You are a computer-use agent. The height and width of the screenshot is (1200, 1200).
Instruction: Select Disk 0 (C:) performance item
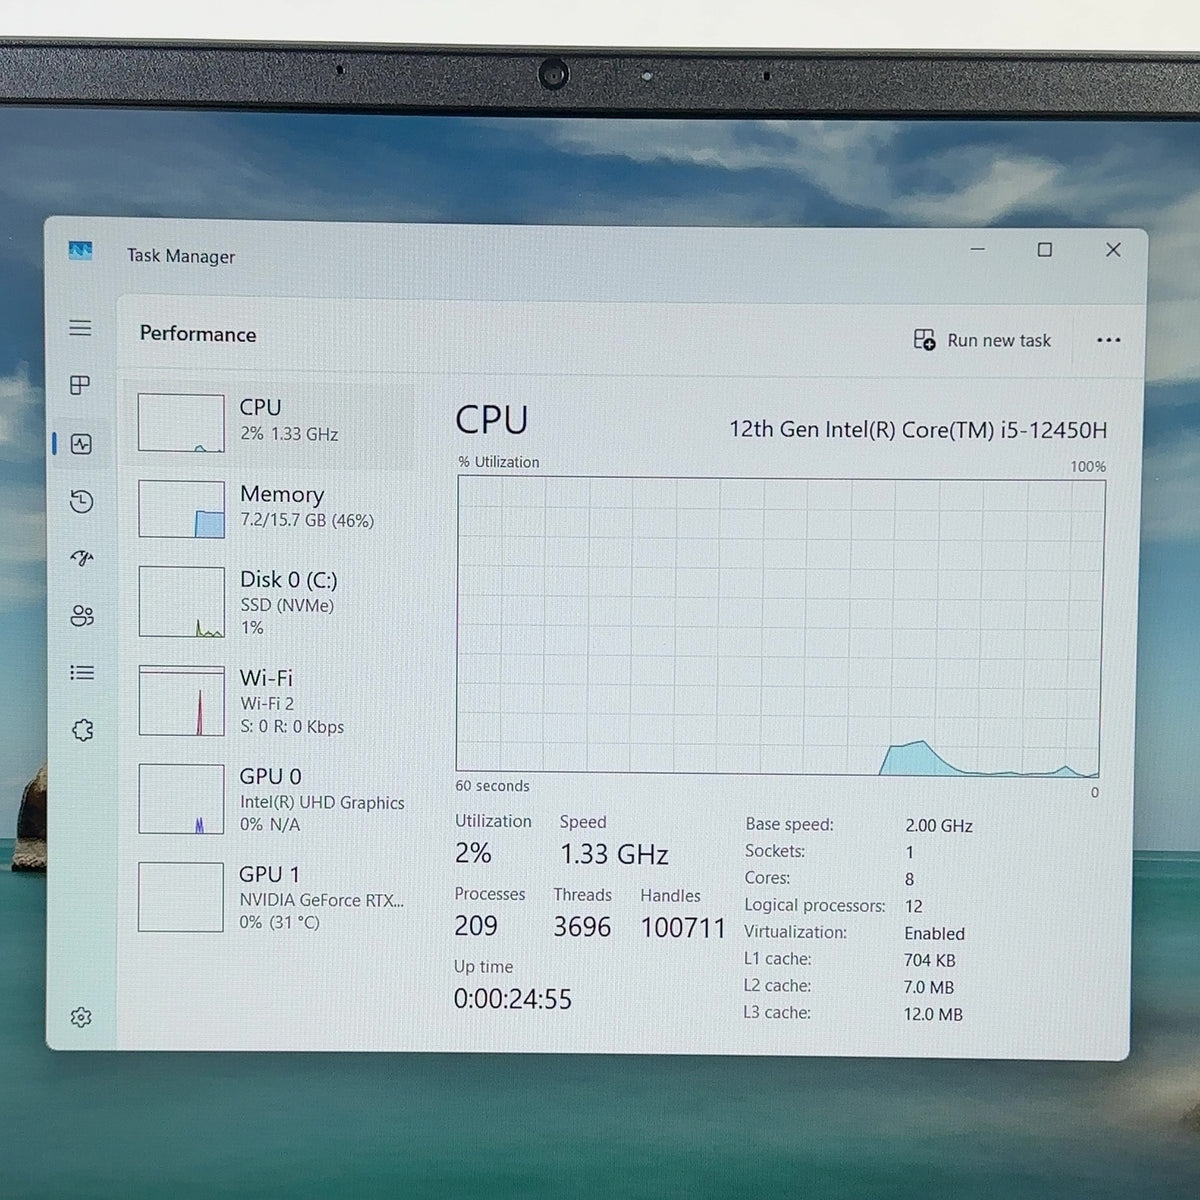[x=270, y=602]
